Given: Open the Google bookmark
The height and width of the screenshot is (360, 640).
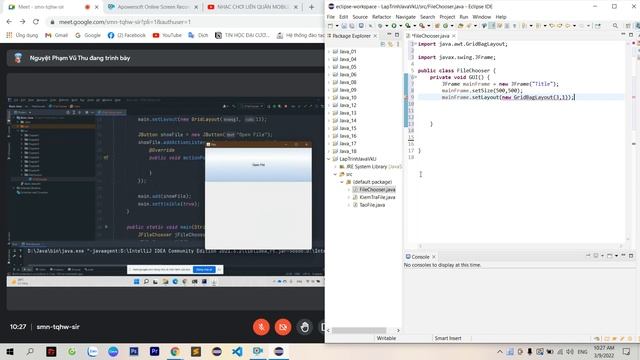Looking at the screenshot, I should pyautogui.click(x=88, y=36).
